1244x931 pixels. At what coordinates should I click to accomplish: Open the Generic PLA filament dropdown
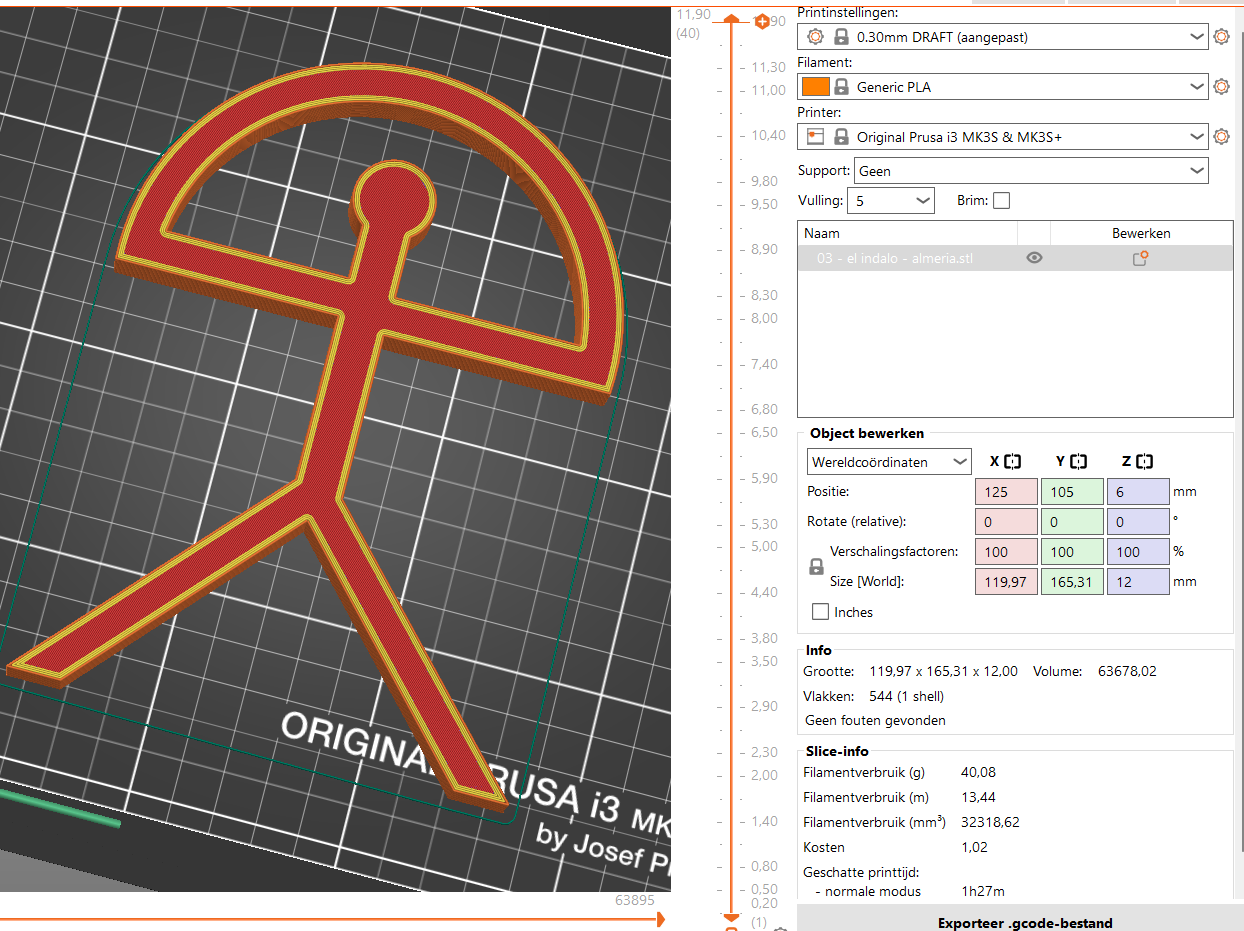[1003, 87]
